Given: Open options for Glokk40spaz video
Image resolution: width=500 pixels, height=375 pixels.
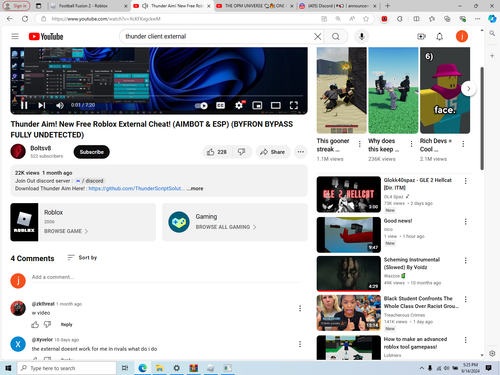Looking at the screenshot, I should (x=466, y=181).
